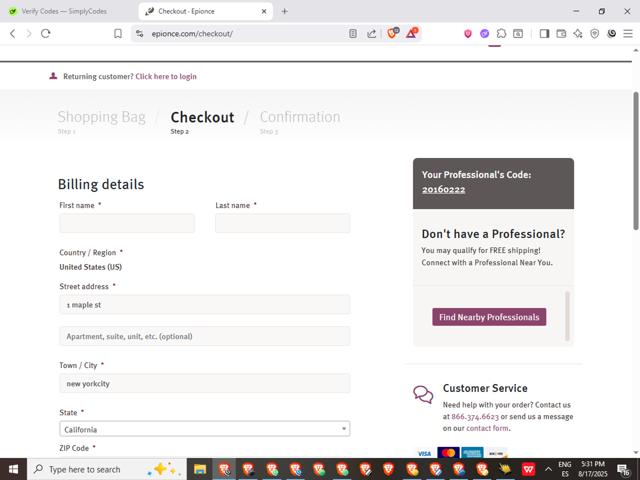Show hidden system tray icons chevron

(x=549, y=469)
